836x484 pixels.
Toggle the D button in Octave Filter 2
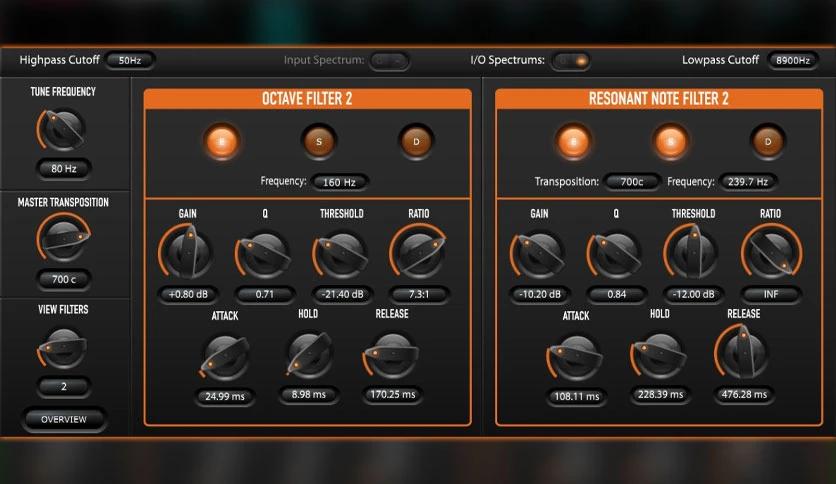coord(416,142)
